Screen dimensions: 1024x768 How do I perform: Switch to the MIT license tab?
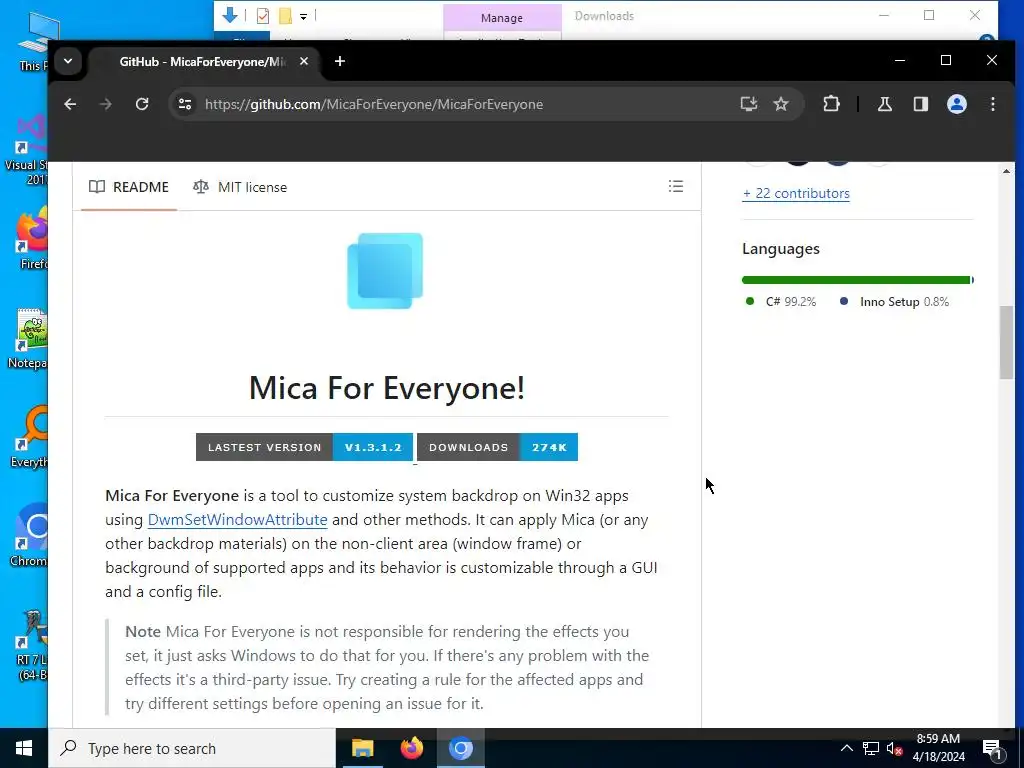(x=240, y=187)
